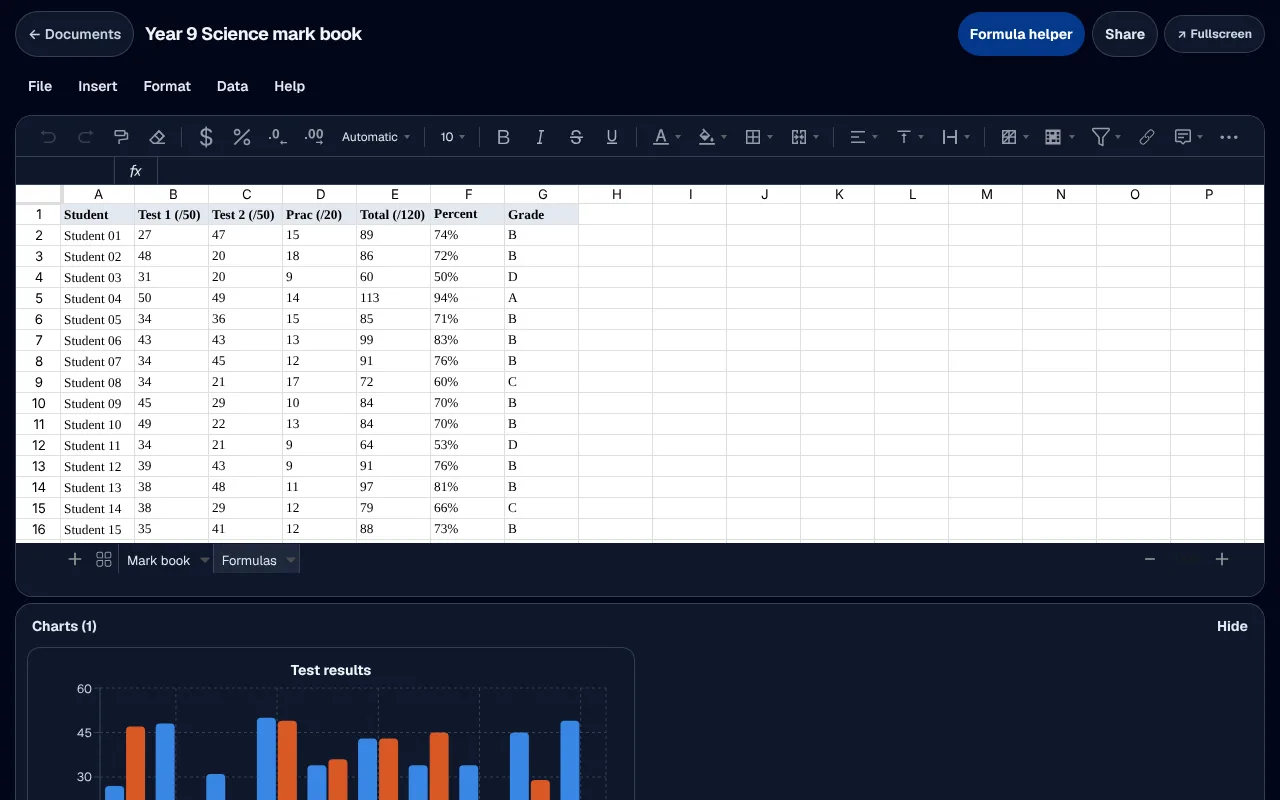Open the vertical alignment dropdown
Screen dimensions: 1280x800
tap(909, 137)
